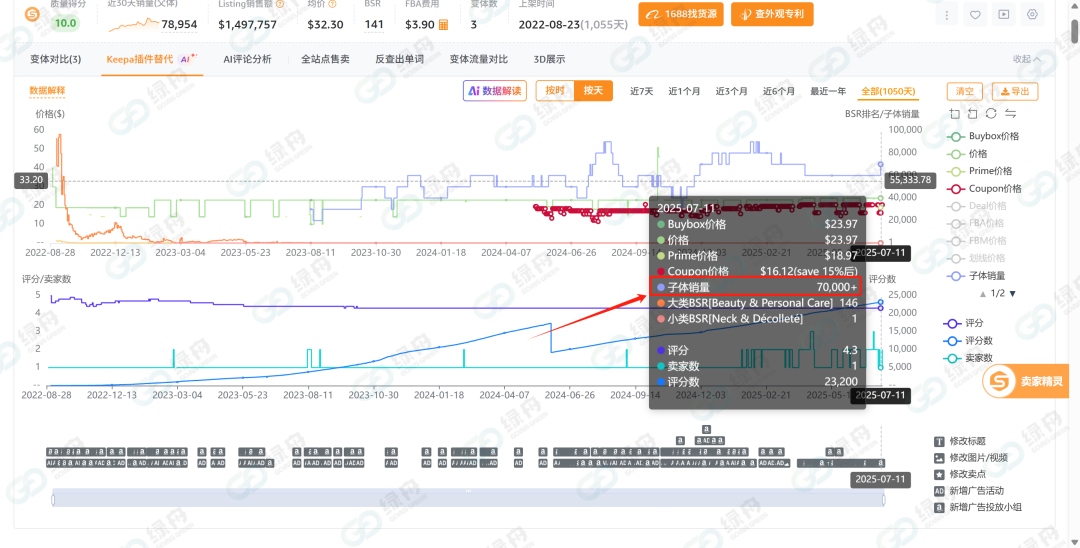Click the SellerSprite logo icon at top left
Viewport: 1080px width, 548px height.
32,14
